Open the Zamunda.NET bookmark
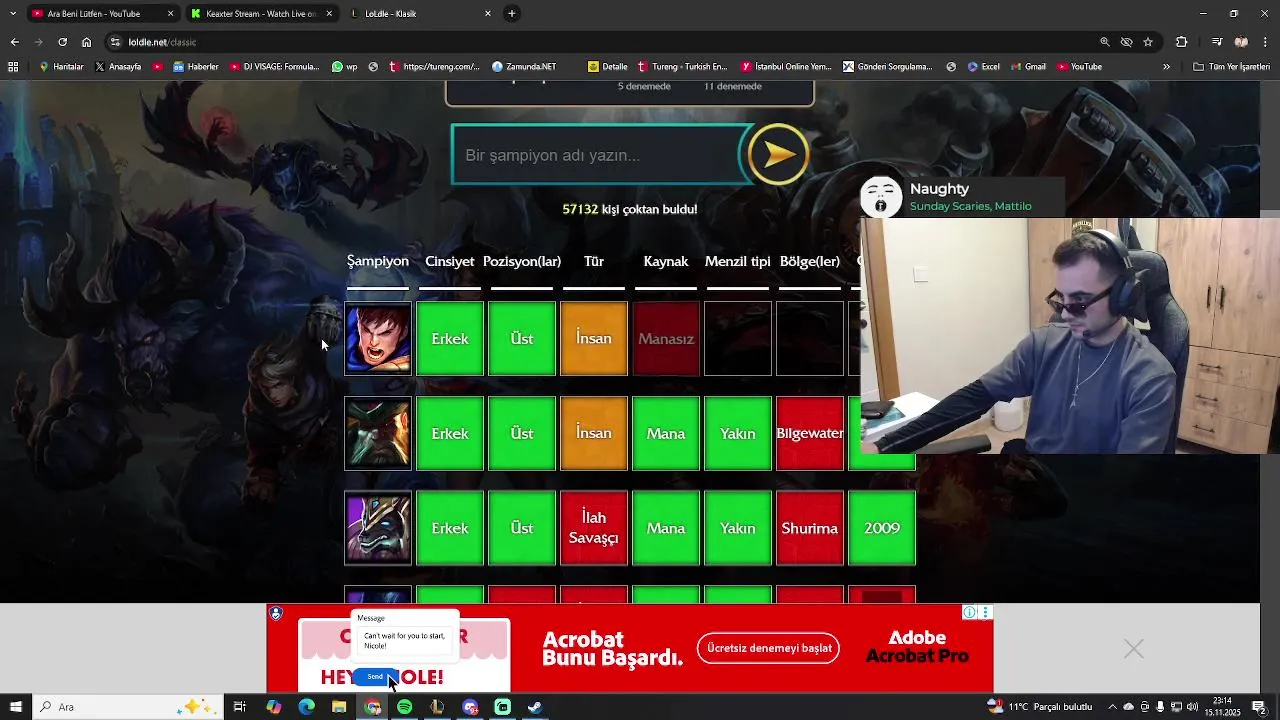The image size is (1280, 720). click(524, 67)
